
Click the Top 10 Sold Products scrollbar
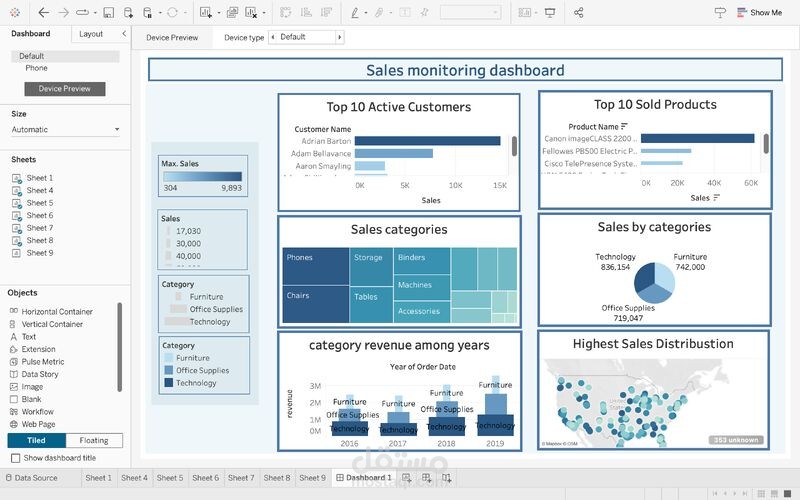766,143
